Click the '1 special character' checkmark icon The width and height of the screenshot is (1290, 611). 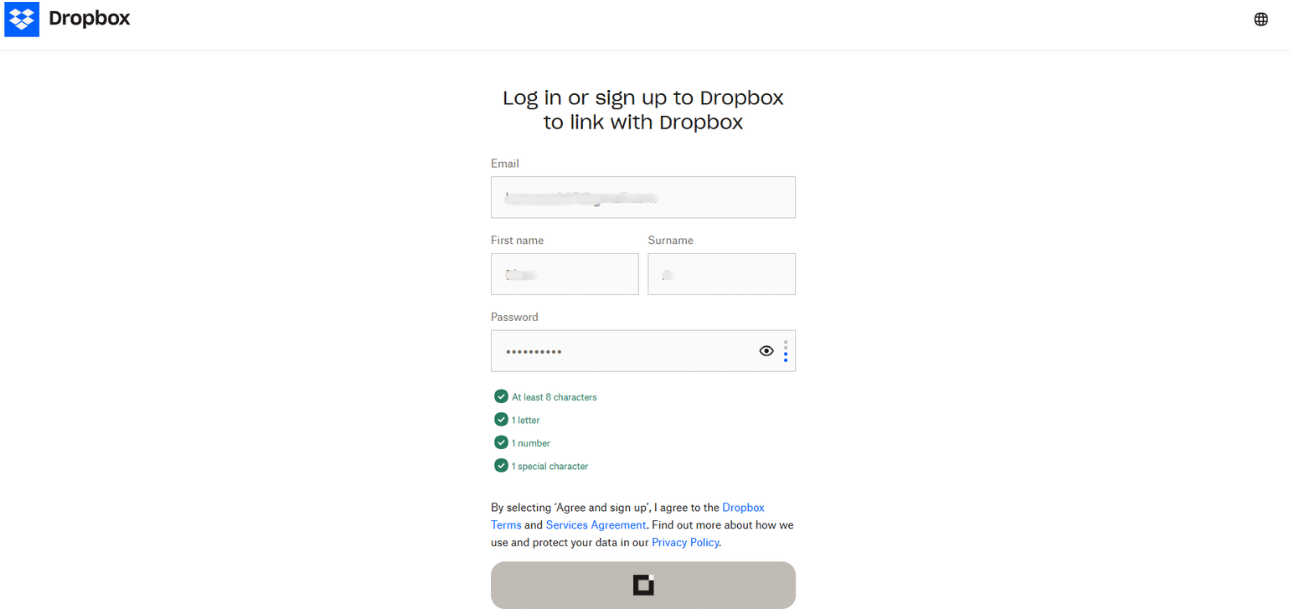(501, 465)
